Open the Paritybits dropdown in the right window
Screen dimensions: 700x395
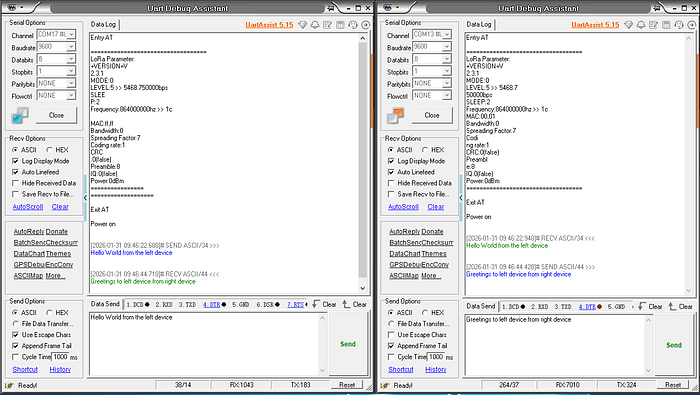click(x=447, y=83)
